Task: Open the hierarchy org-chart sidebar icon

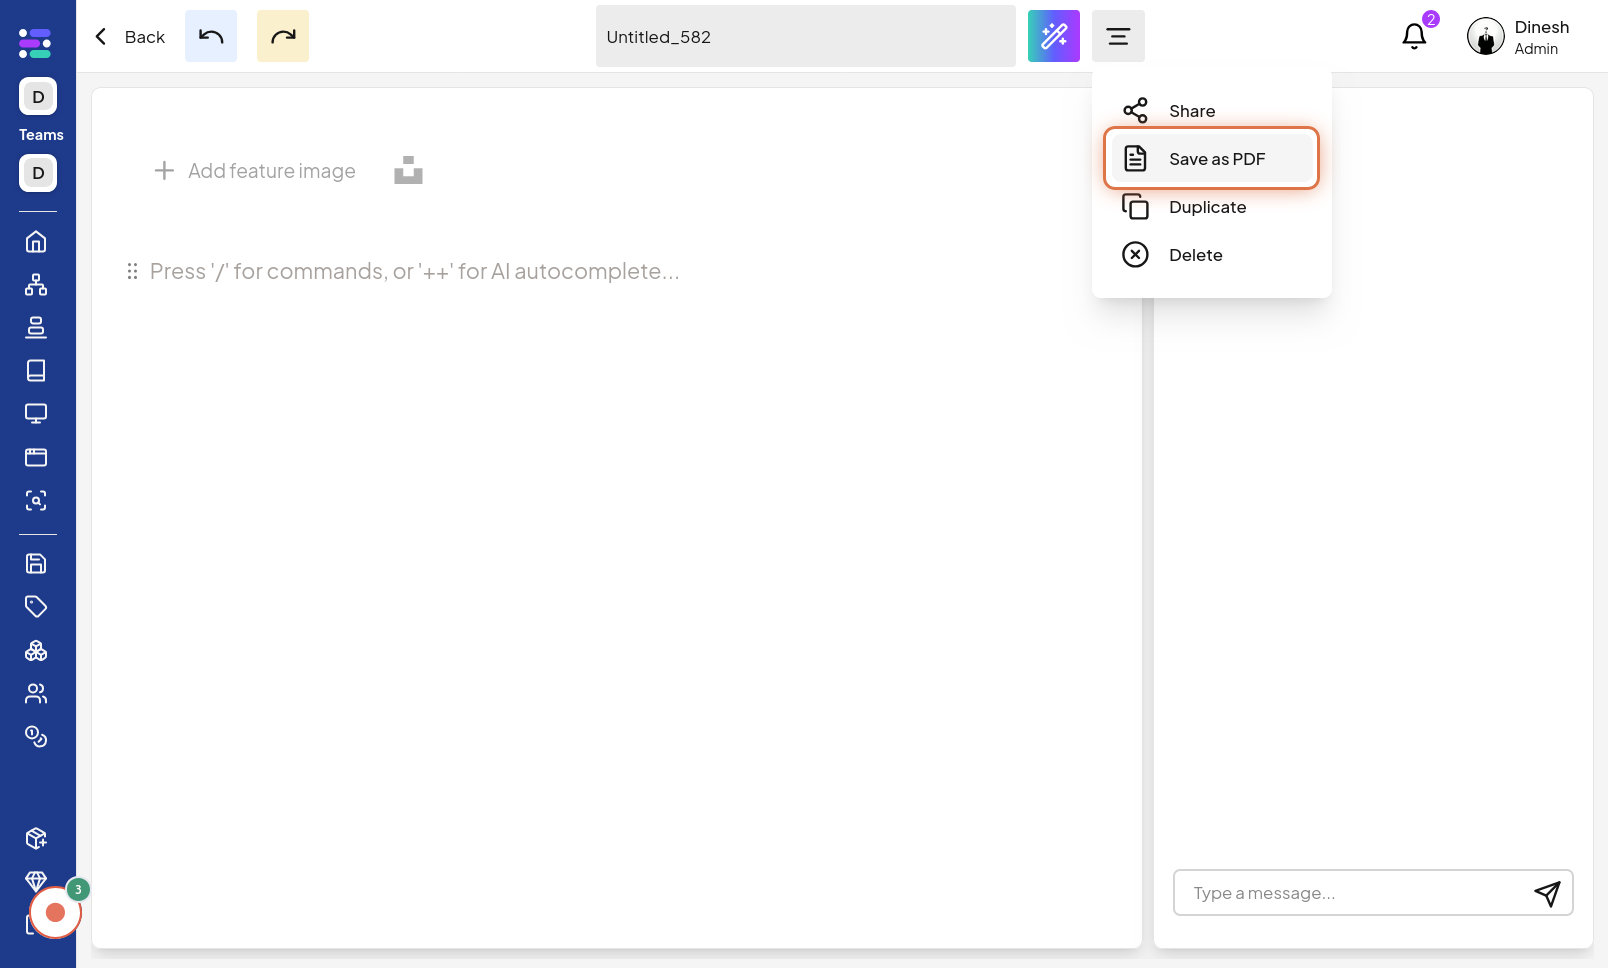Action: click(x=36, y=285)
